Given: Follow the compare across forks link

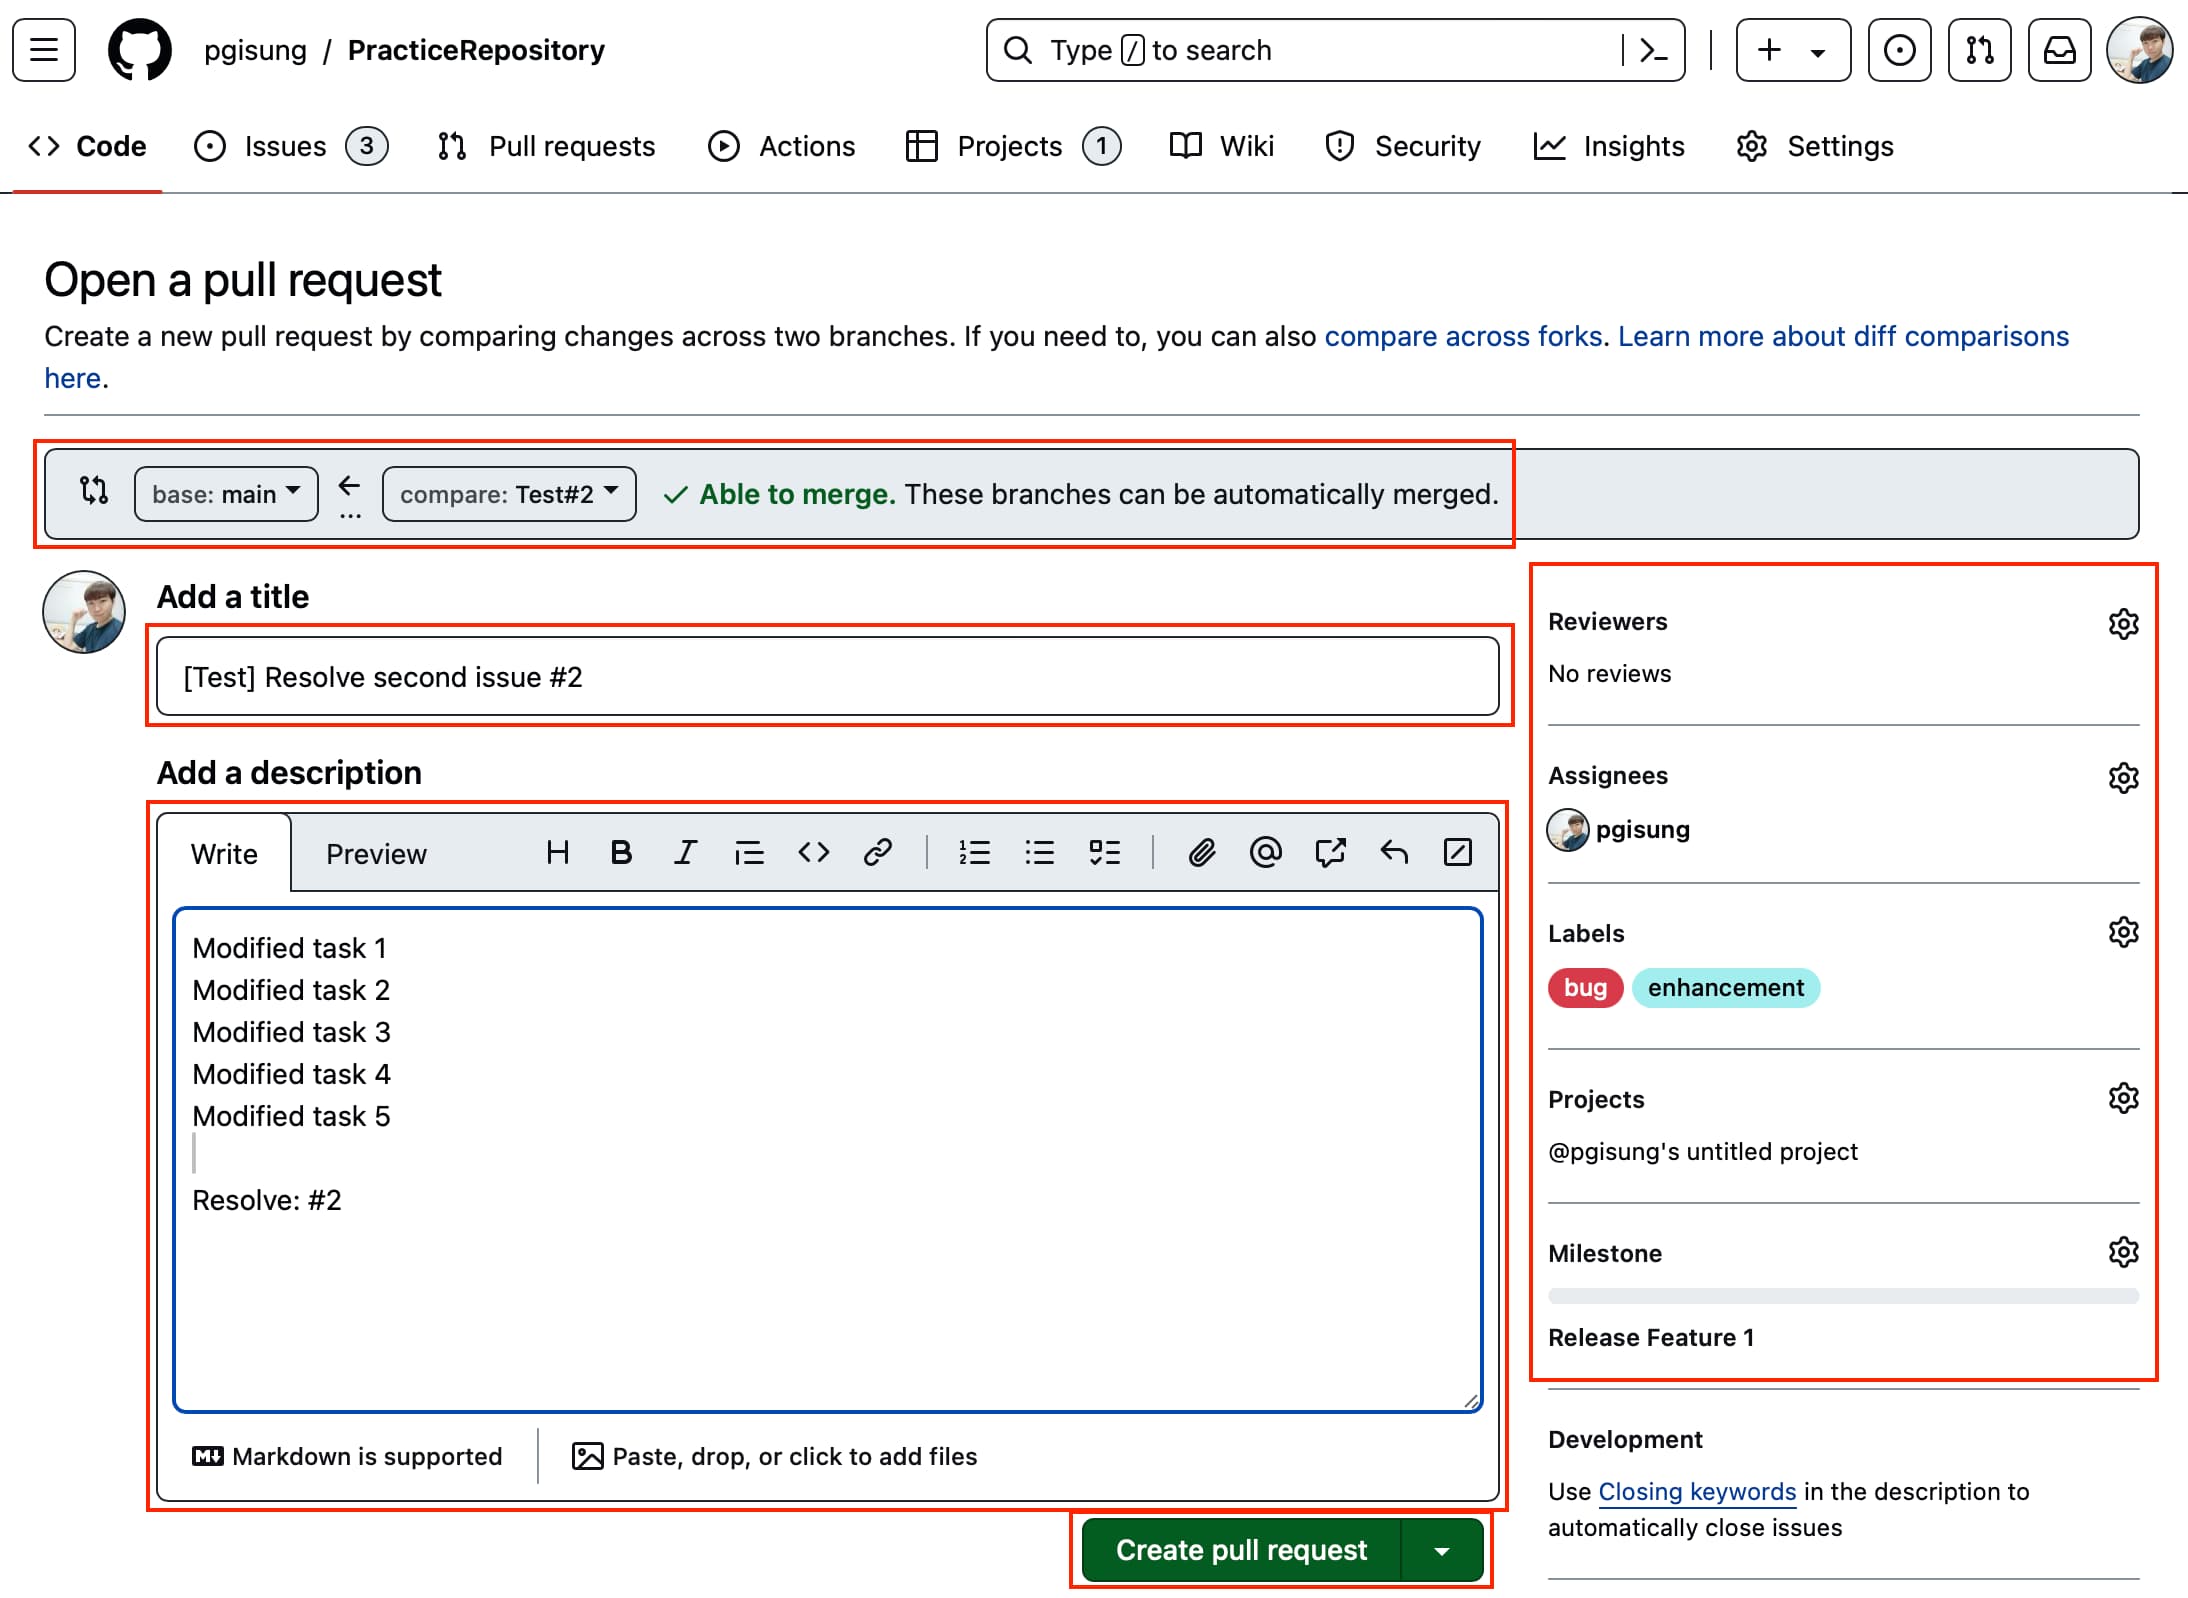Looking at the screenshot, I should 1464,336.
